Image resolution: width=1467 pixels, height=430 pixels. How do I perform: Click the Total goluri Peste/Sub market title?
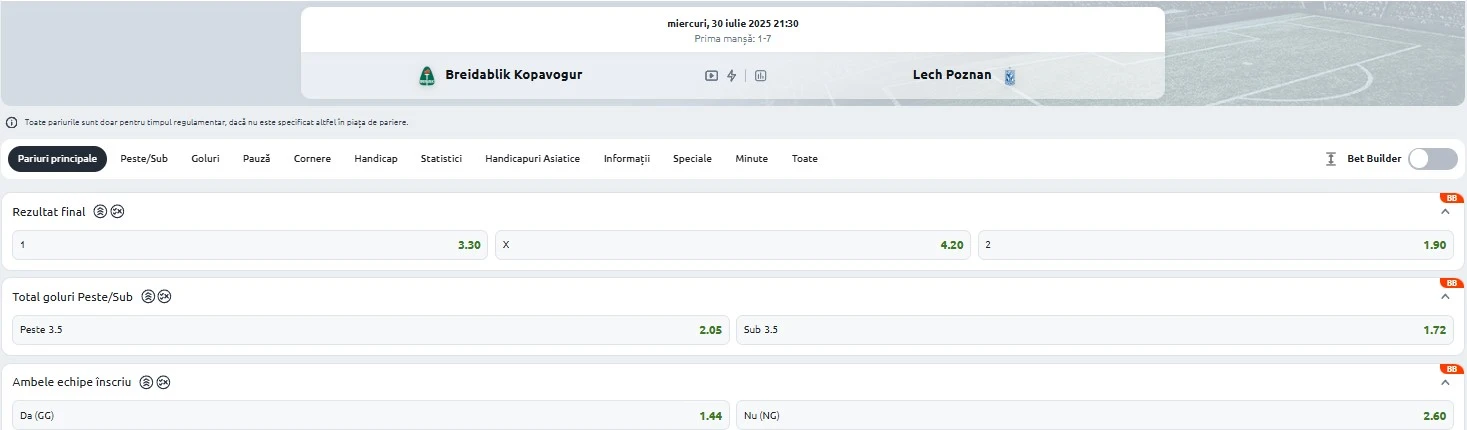pos(72,297)
